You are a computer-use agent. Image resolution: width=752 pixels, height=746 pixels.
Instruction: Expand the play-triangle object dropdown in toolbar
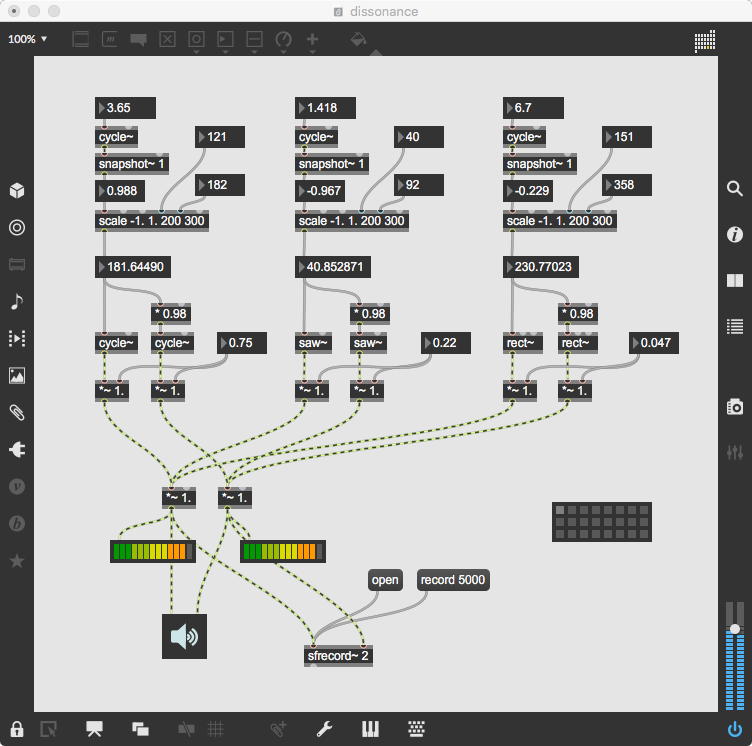click(225, 52)
